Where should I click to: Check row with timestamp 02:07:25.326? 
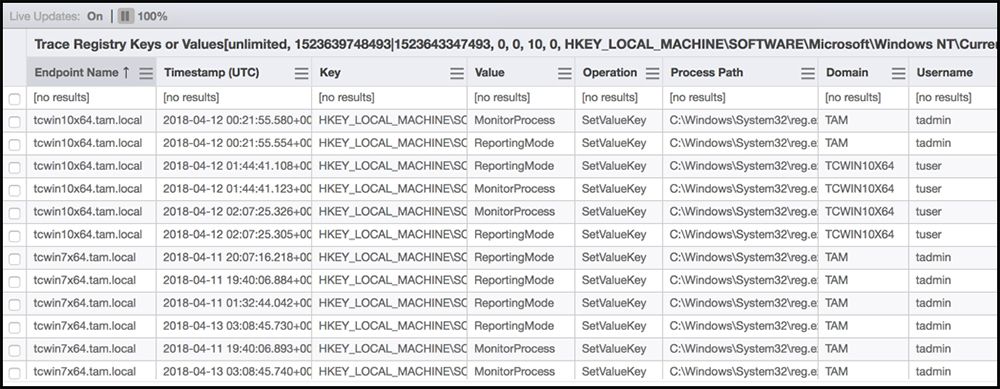(14, 213)
